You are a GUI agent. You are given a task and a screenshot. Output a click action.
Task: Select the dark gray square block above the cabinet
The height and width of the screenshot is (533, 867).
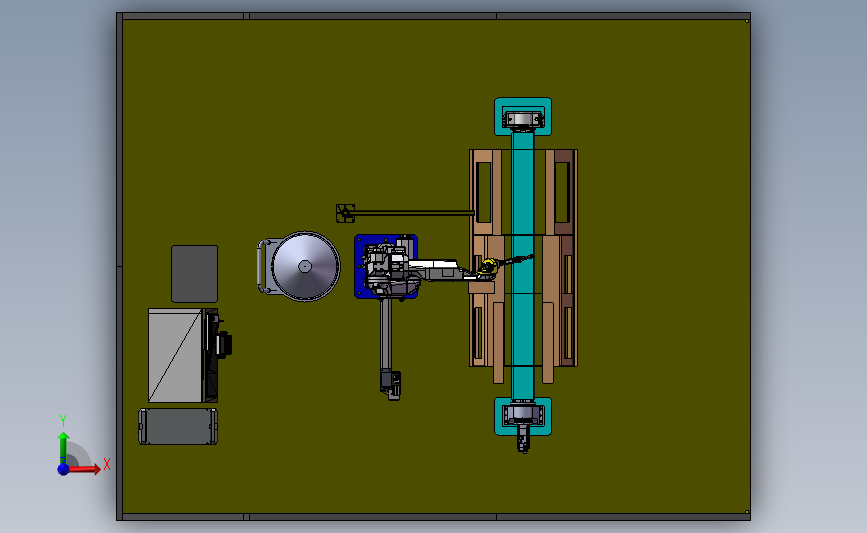(x=195, y=274)
